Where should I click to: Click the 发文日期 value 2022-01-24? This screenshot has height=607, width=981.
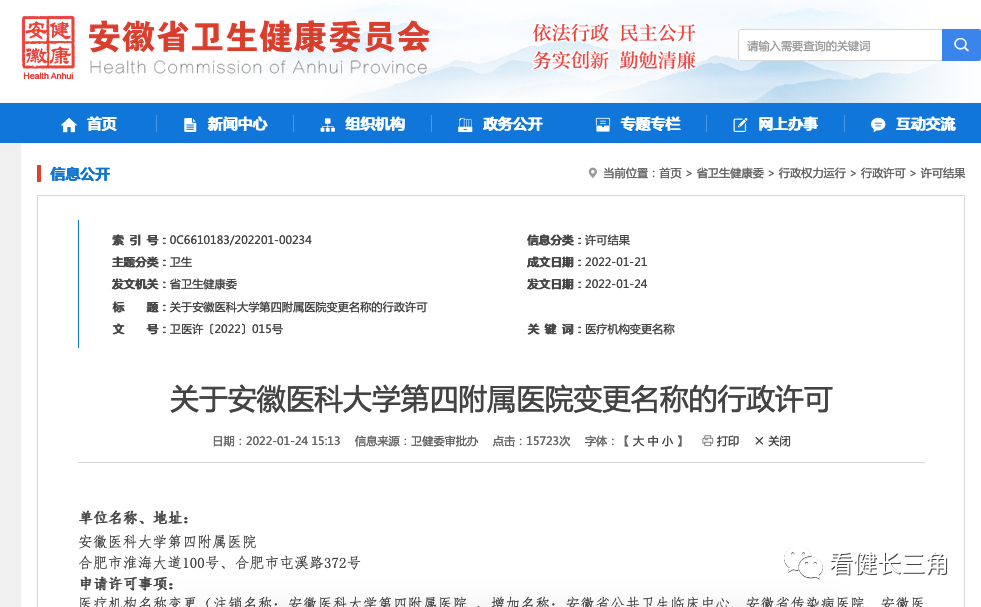(616, 284)
